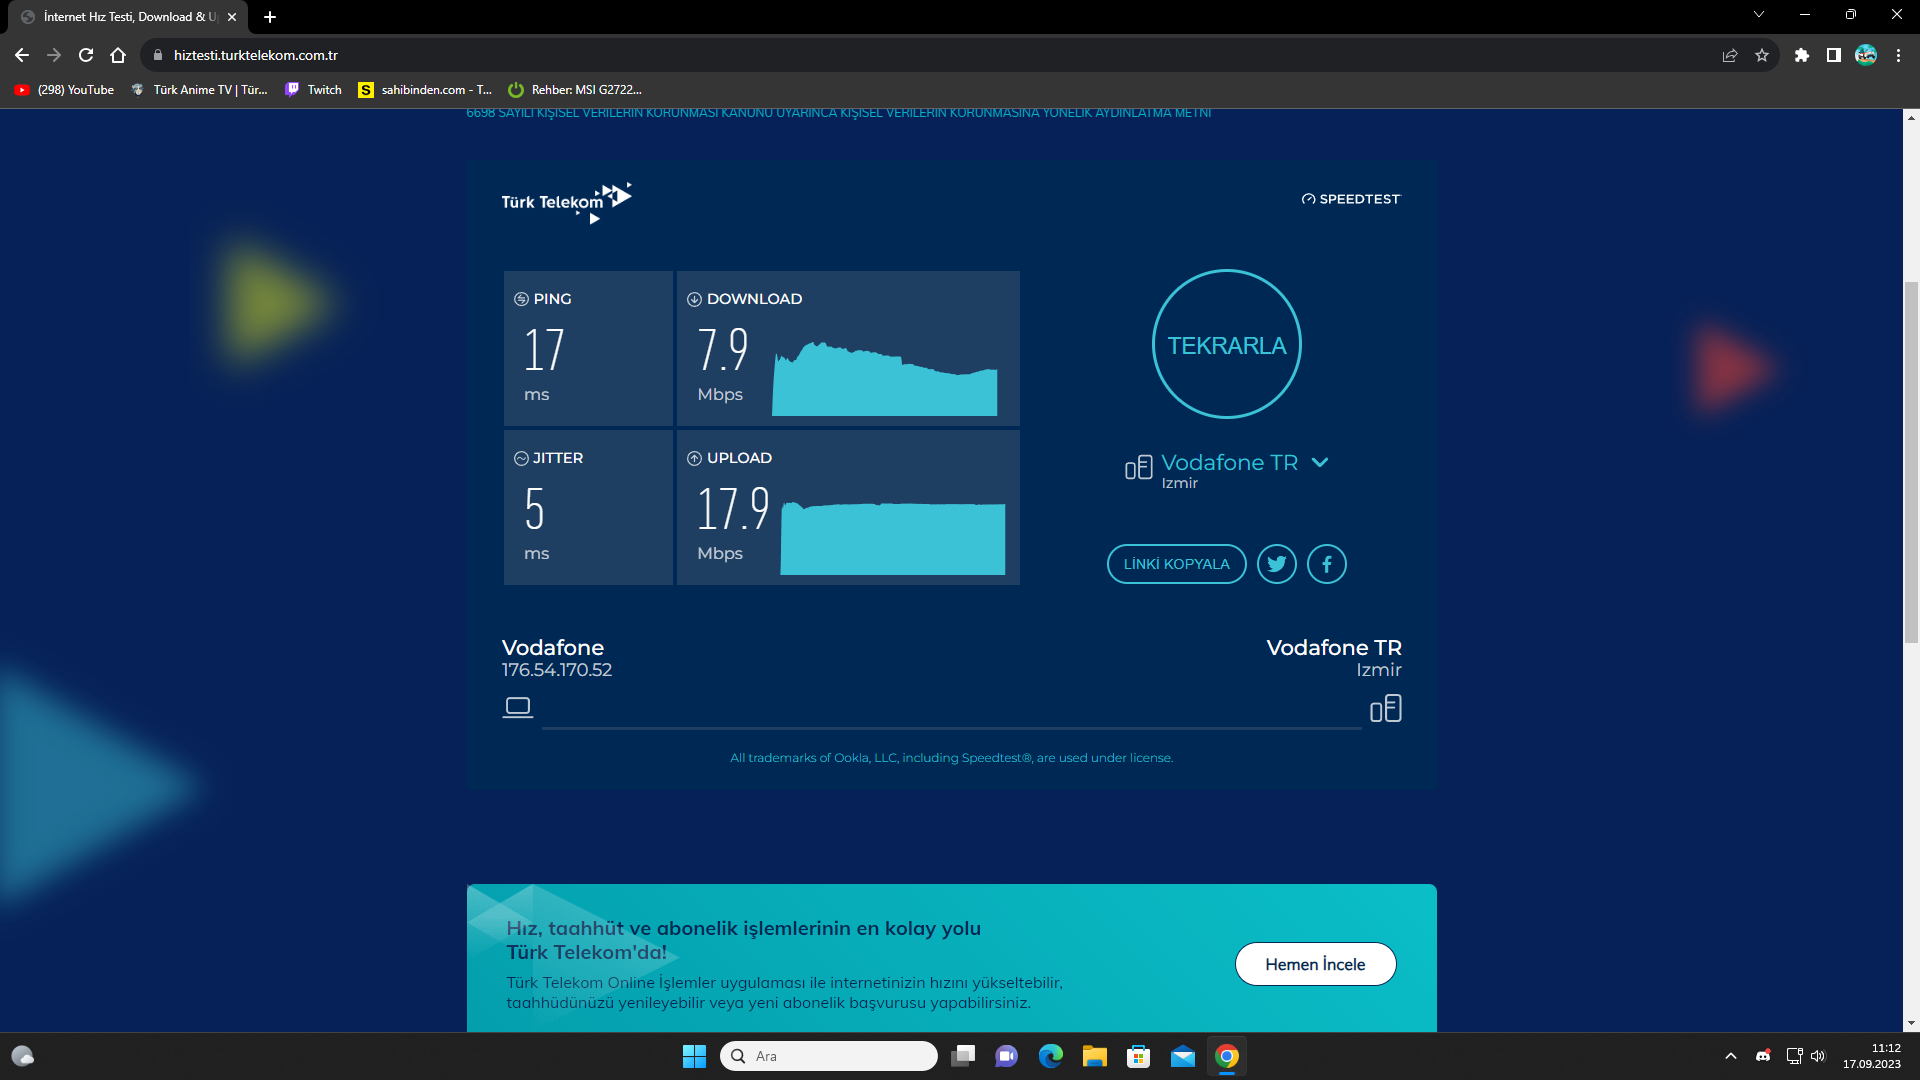Open Chrome three-dot menu
1920x1080 pixels.
point(1898,55)
